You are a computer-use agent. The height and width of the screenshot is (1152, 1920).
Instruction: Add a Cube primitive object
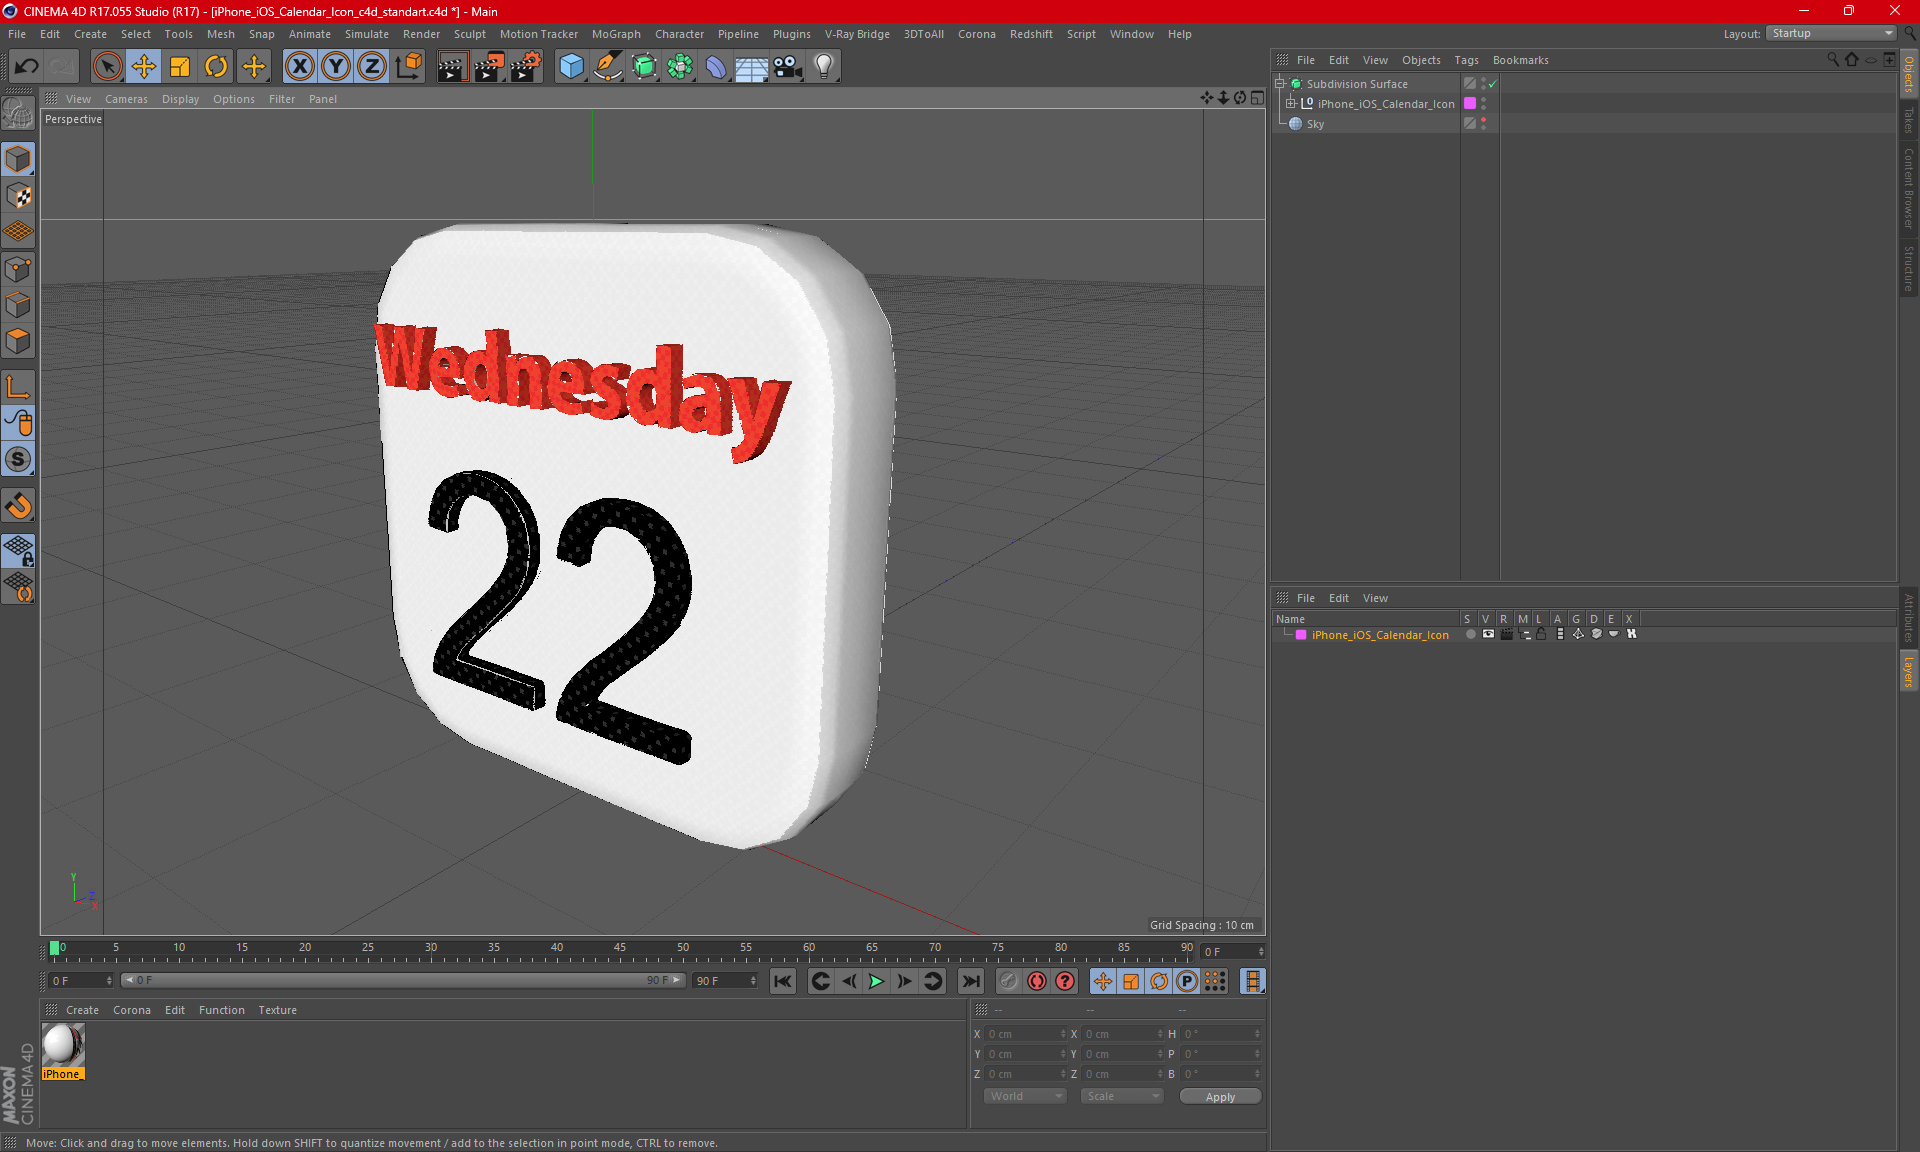click(571, 67)
